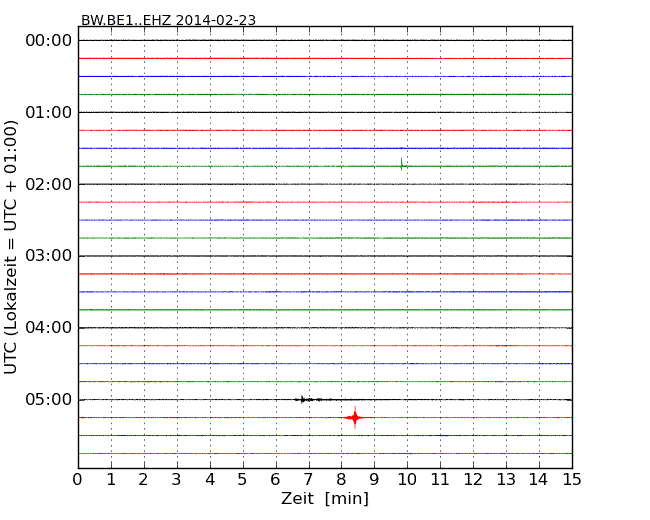Select the 05:00 time label
The width and height of the screenshot is (650, 520).
pyautogui.click(x=49, y=399)
